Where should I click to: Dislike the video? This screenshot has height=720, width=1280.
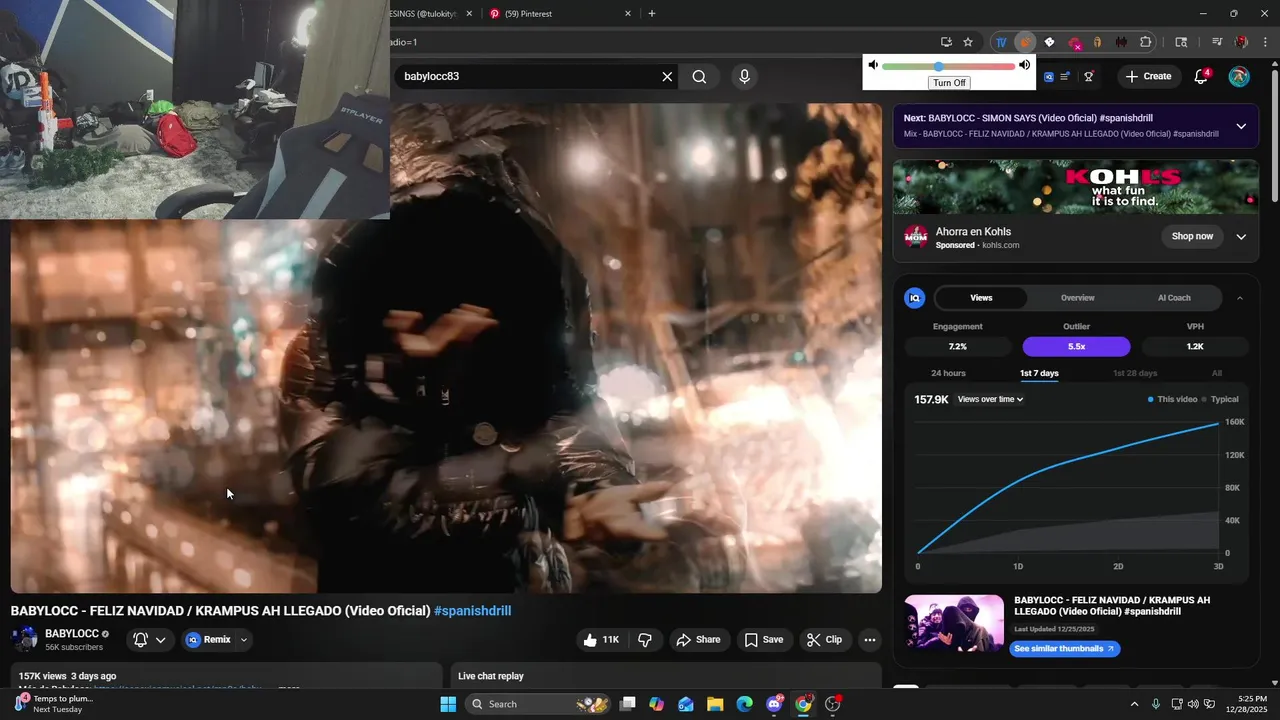(645, 640)
